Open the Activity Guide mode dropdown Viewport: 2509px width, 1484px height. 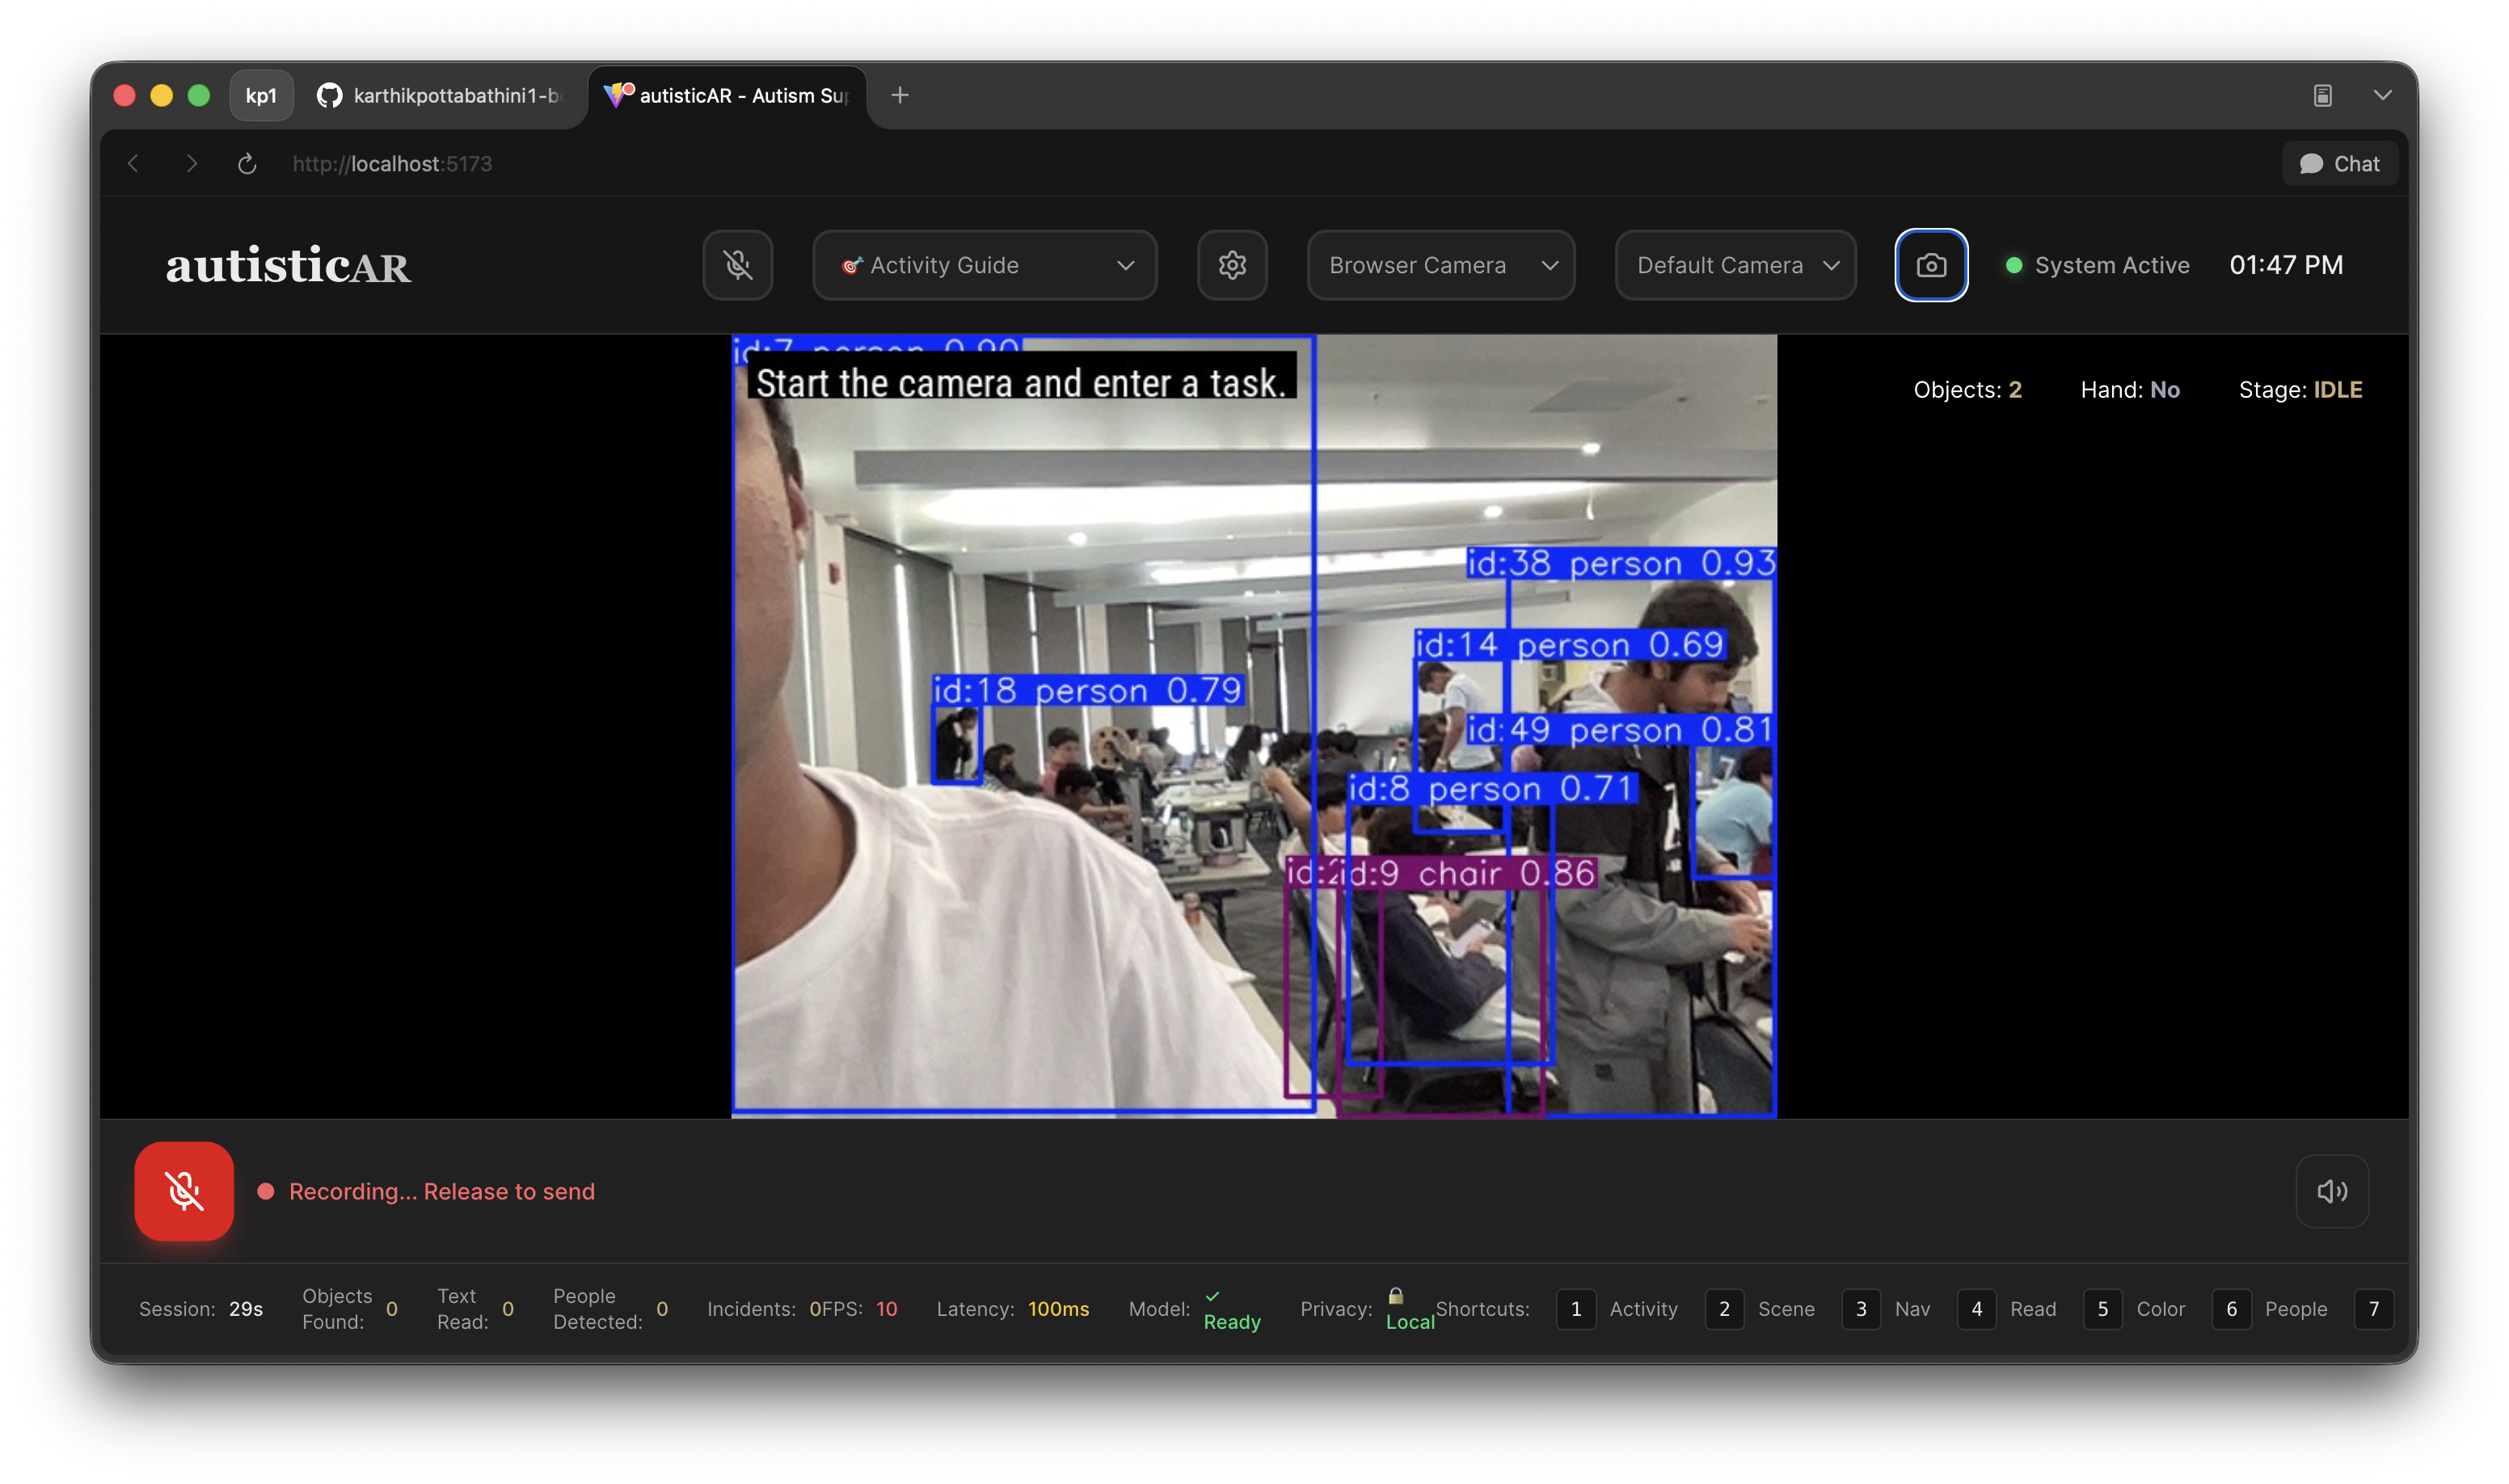point(984,265)
